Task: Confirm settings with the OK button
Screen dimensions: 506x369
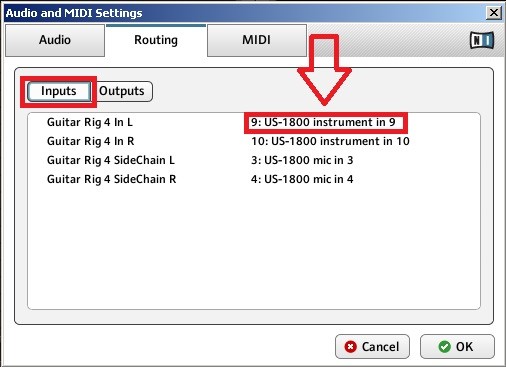Action: pos(457,347)
